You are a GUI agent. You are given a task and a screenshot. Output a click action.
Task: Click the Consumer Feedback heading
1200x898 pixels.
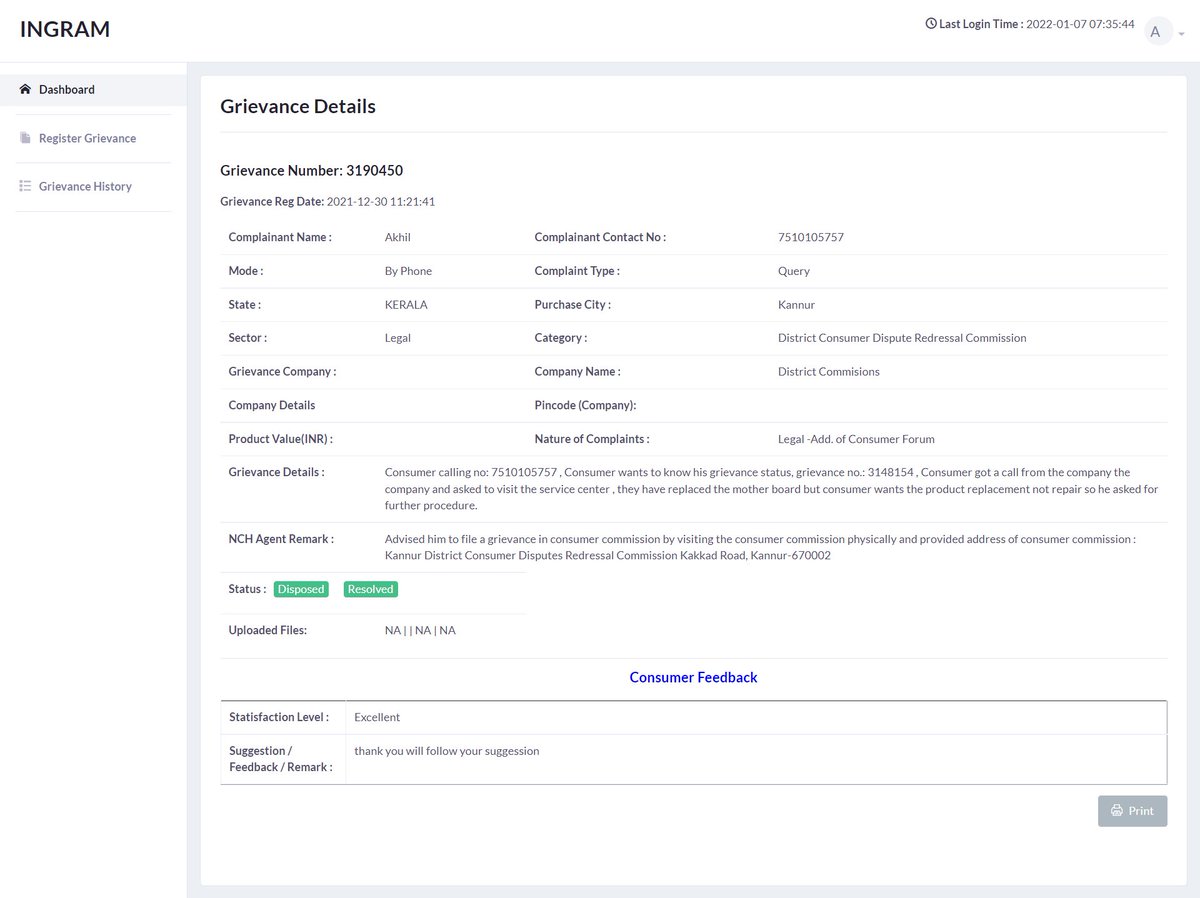(693, 678)
